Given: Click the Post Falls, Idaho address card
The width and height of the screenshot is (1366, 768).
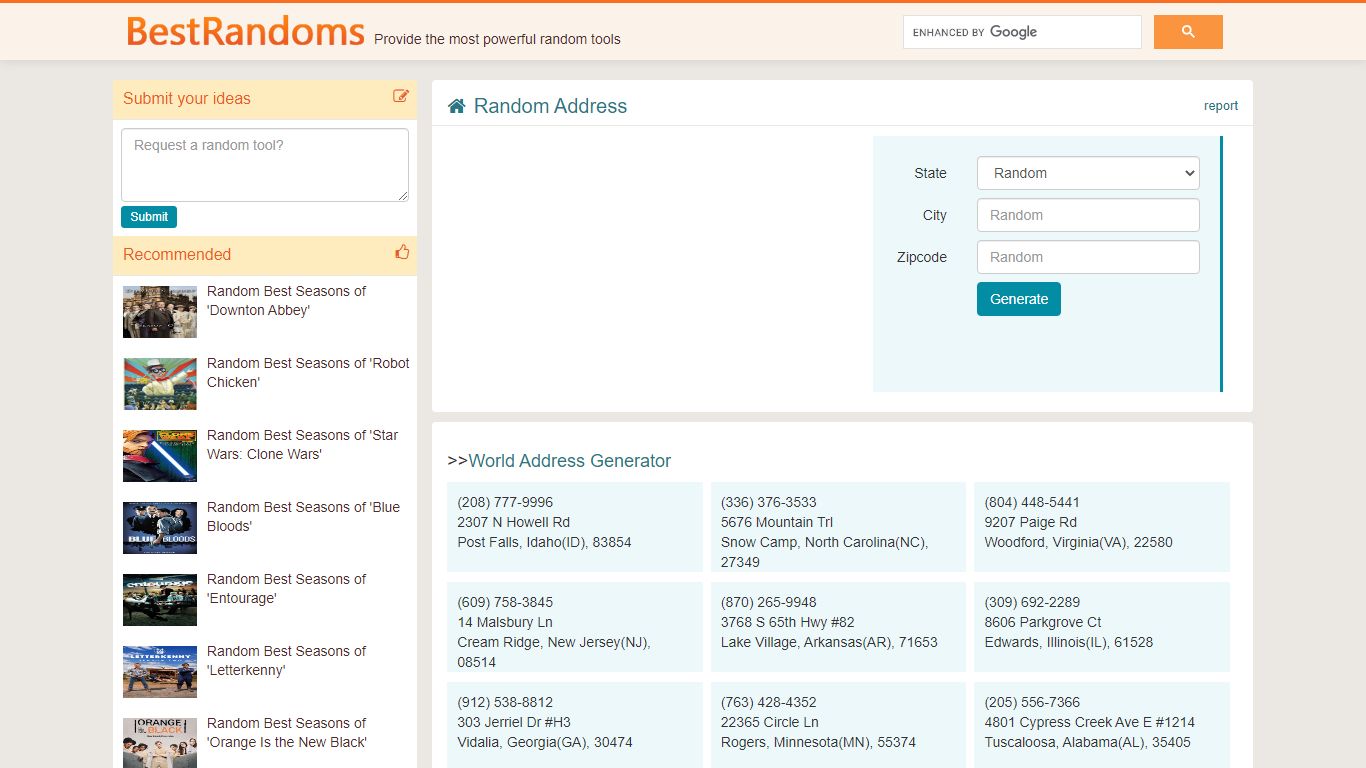Looking at the screenshot, I should (x=575, y=527).
